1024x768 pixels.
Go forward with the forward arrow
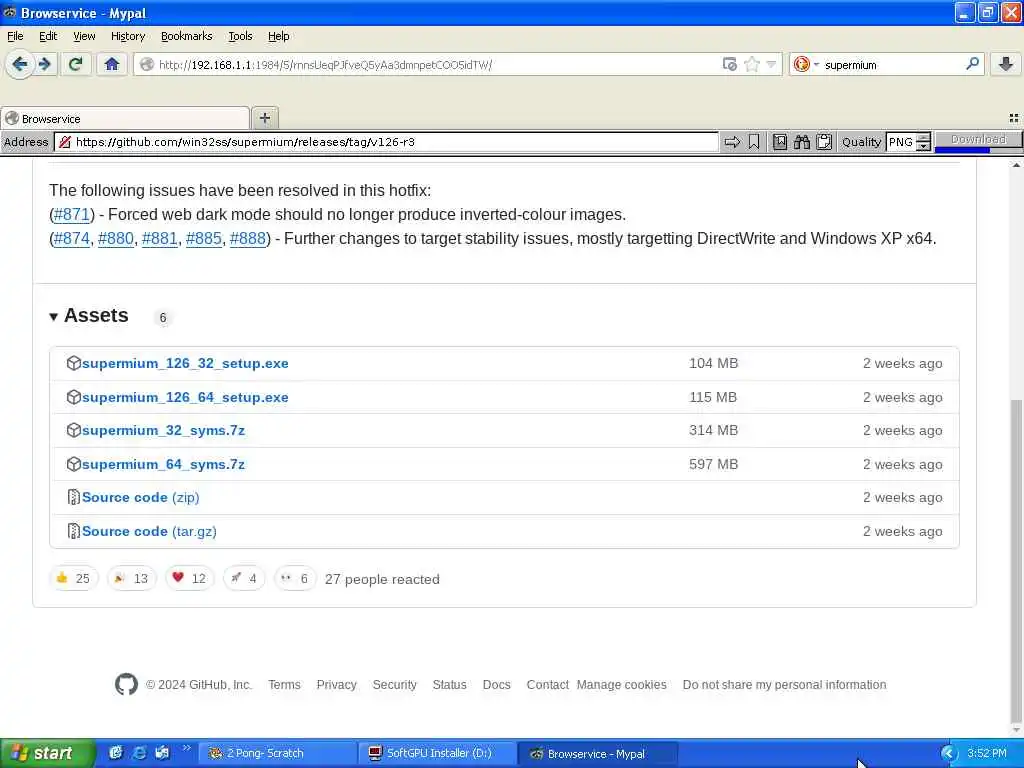tap(45, 64)
